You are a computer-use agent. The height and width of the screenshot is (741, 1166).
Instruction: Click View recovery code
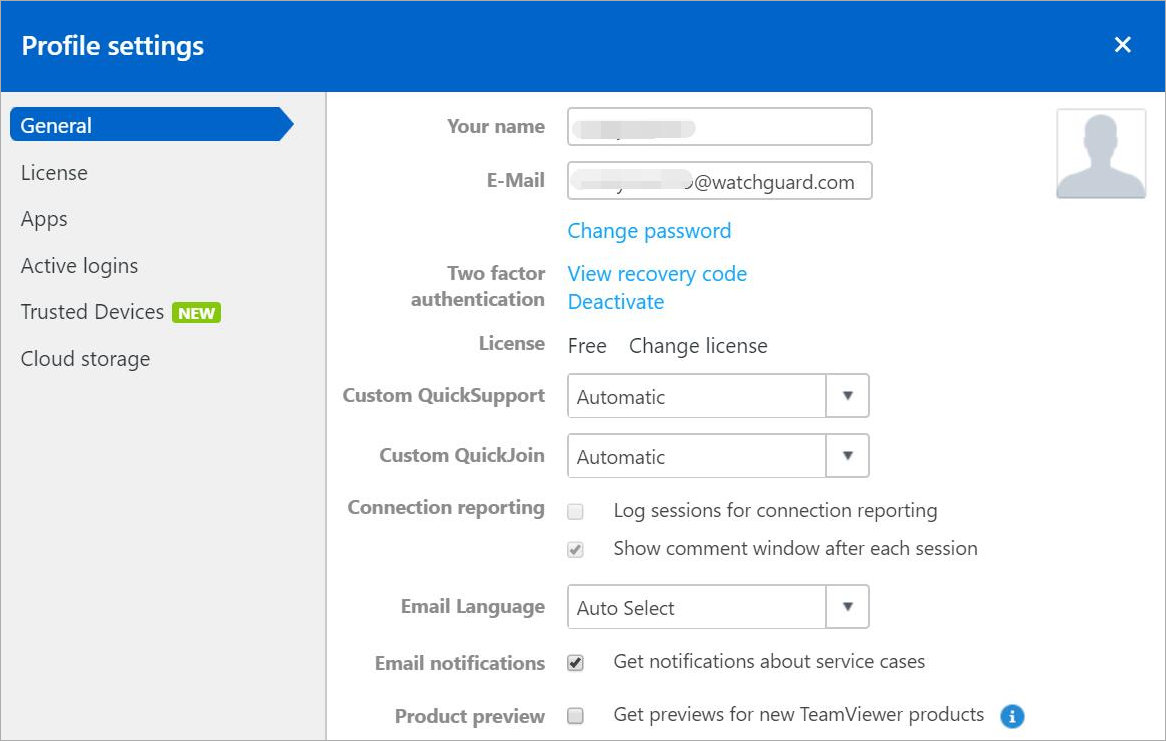coord(657,273)
